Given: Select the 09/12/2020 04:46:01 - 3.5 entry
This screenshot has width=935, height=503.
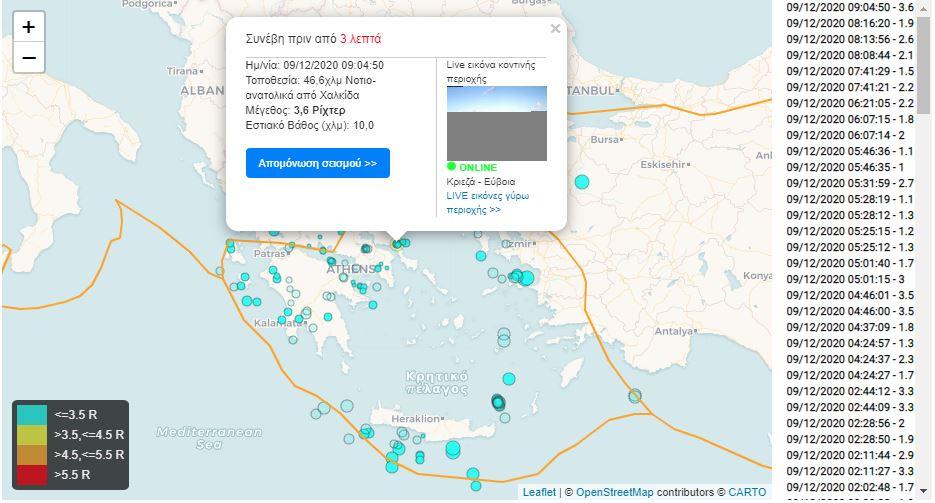Looking at the screenshot, I should click(x=850, y=295).
